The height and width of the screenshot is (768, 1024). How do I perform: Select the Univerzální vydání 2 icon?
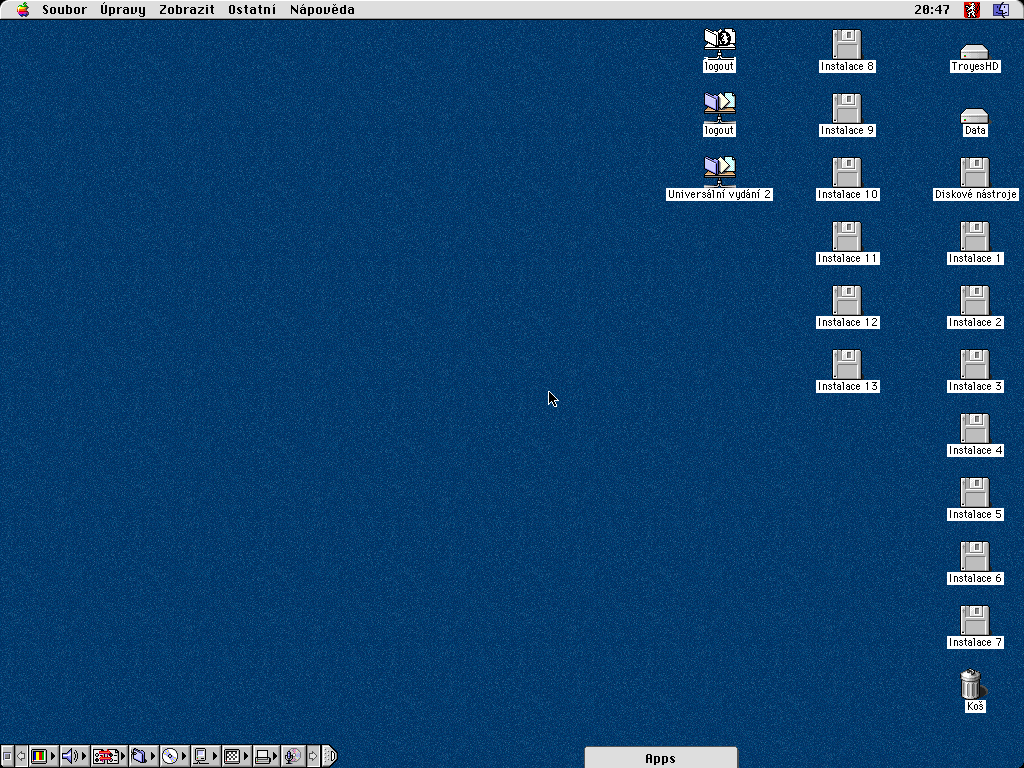(719, 173)
